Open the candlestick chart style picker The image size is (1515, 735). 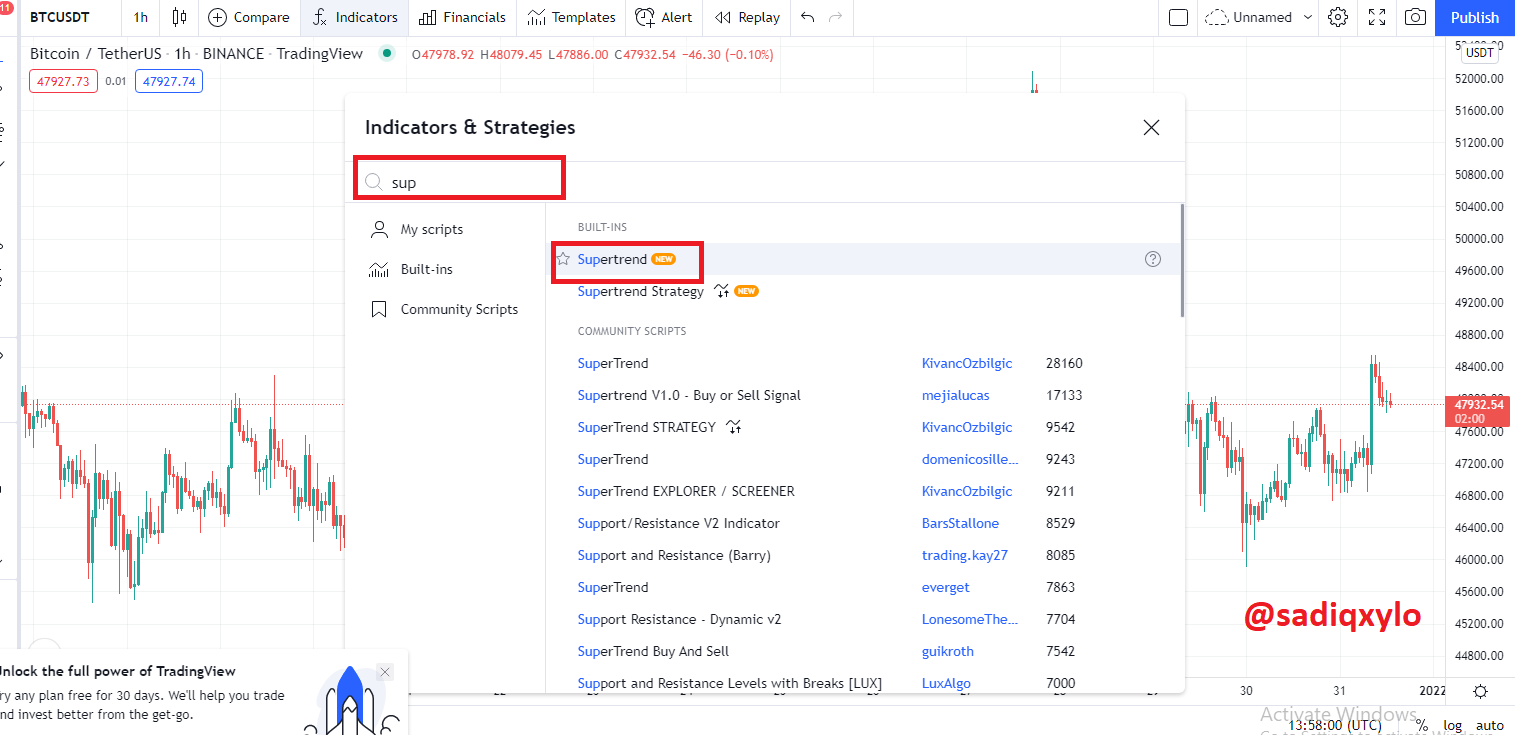tap(180, 17)
